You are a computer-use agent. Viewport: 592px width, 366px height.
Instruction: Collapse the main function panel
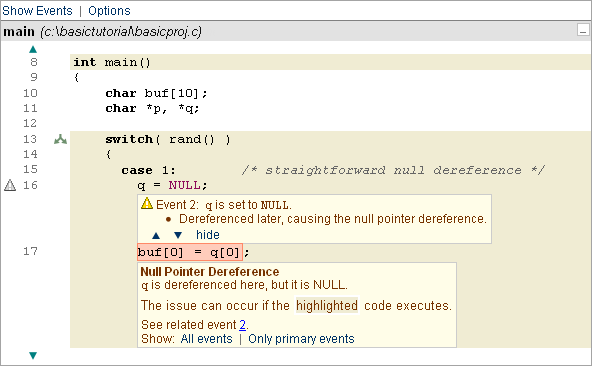(x=583, y=30)
